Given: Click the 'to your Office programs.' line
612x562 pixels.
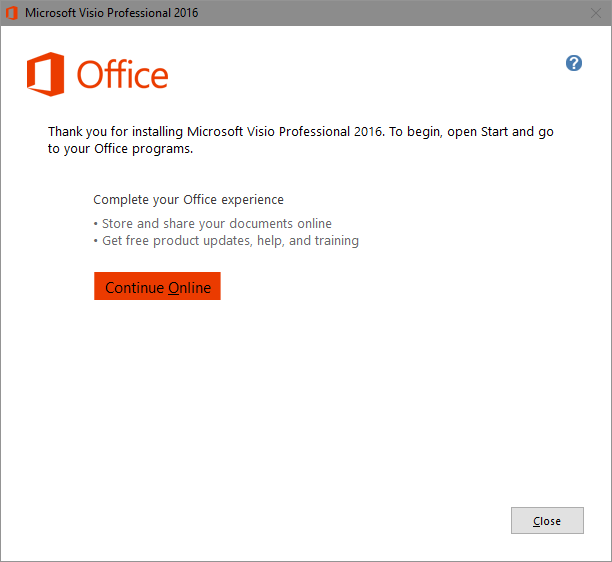Looking at the screenshot, I should point(121,149).
